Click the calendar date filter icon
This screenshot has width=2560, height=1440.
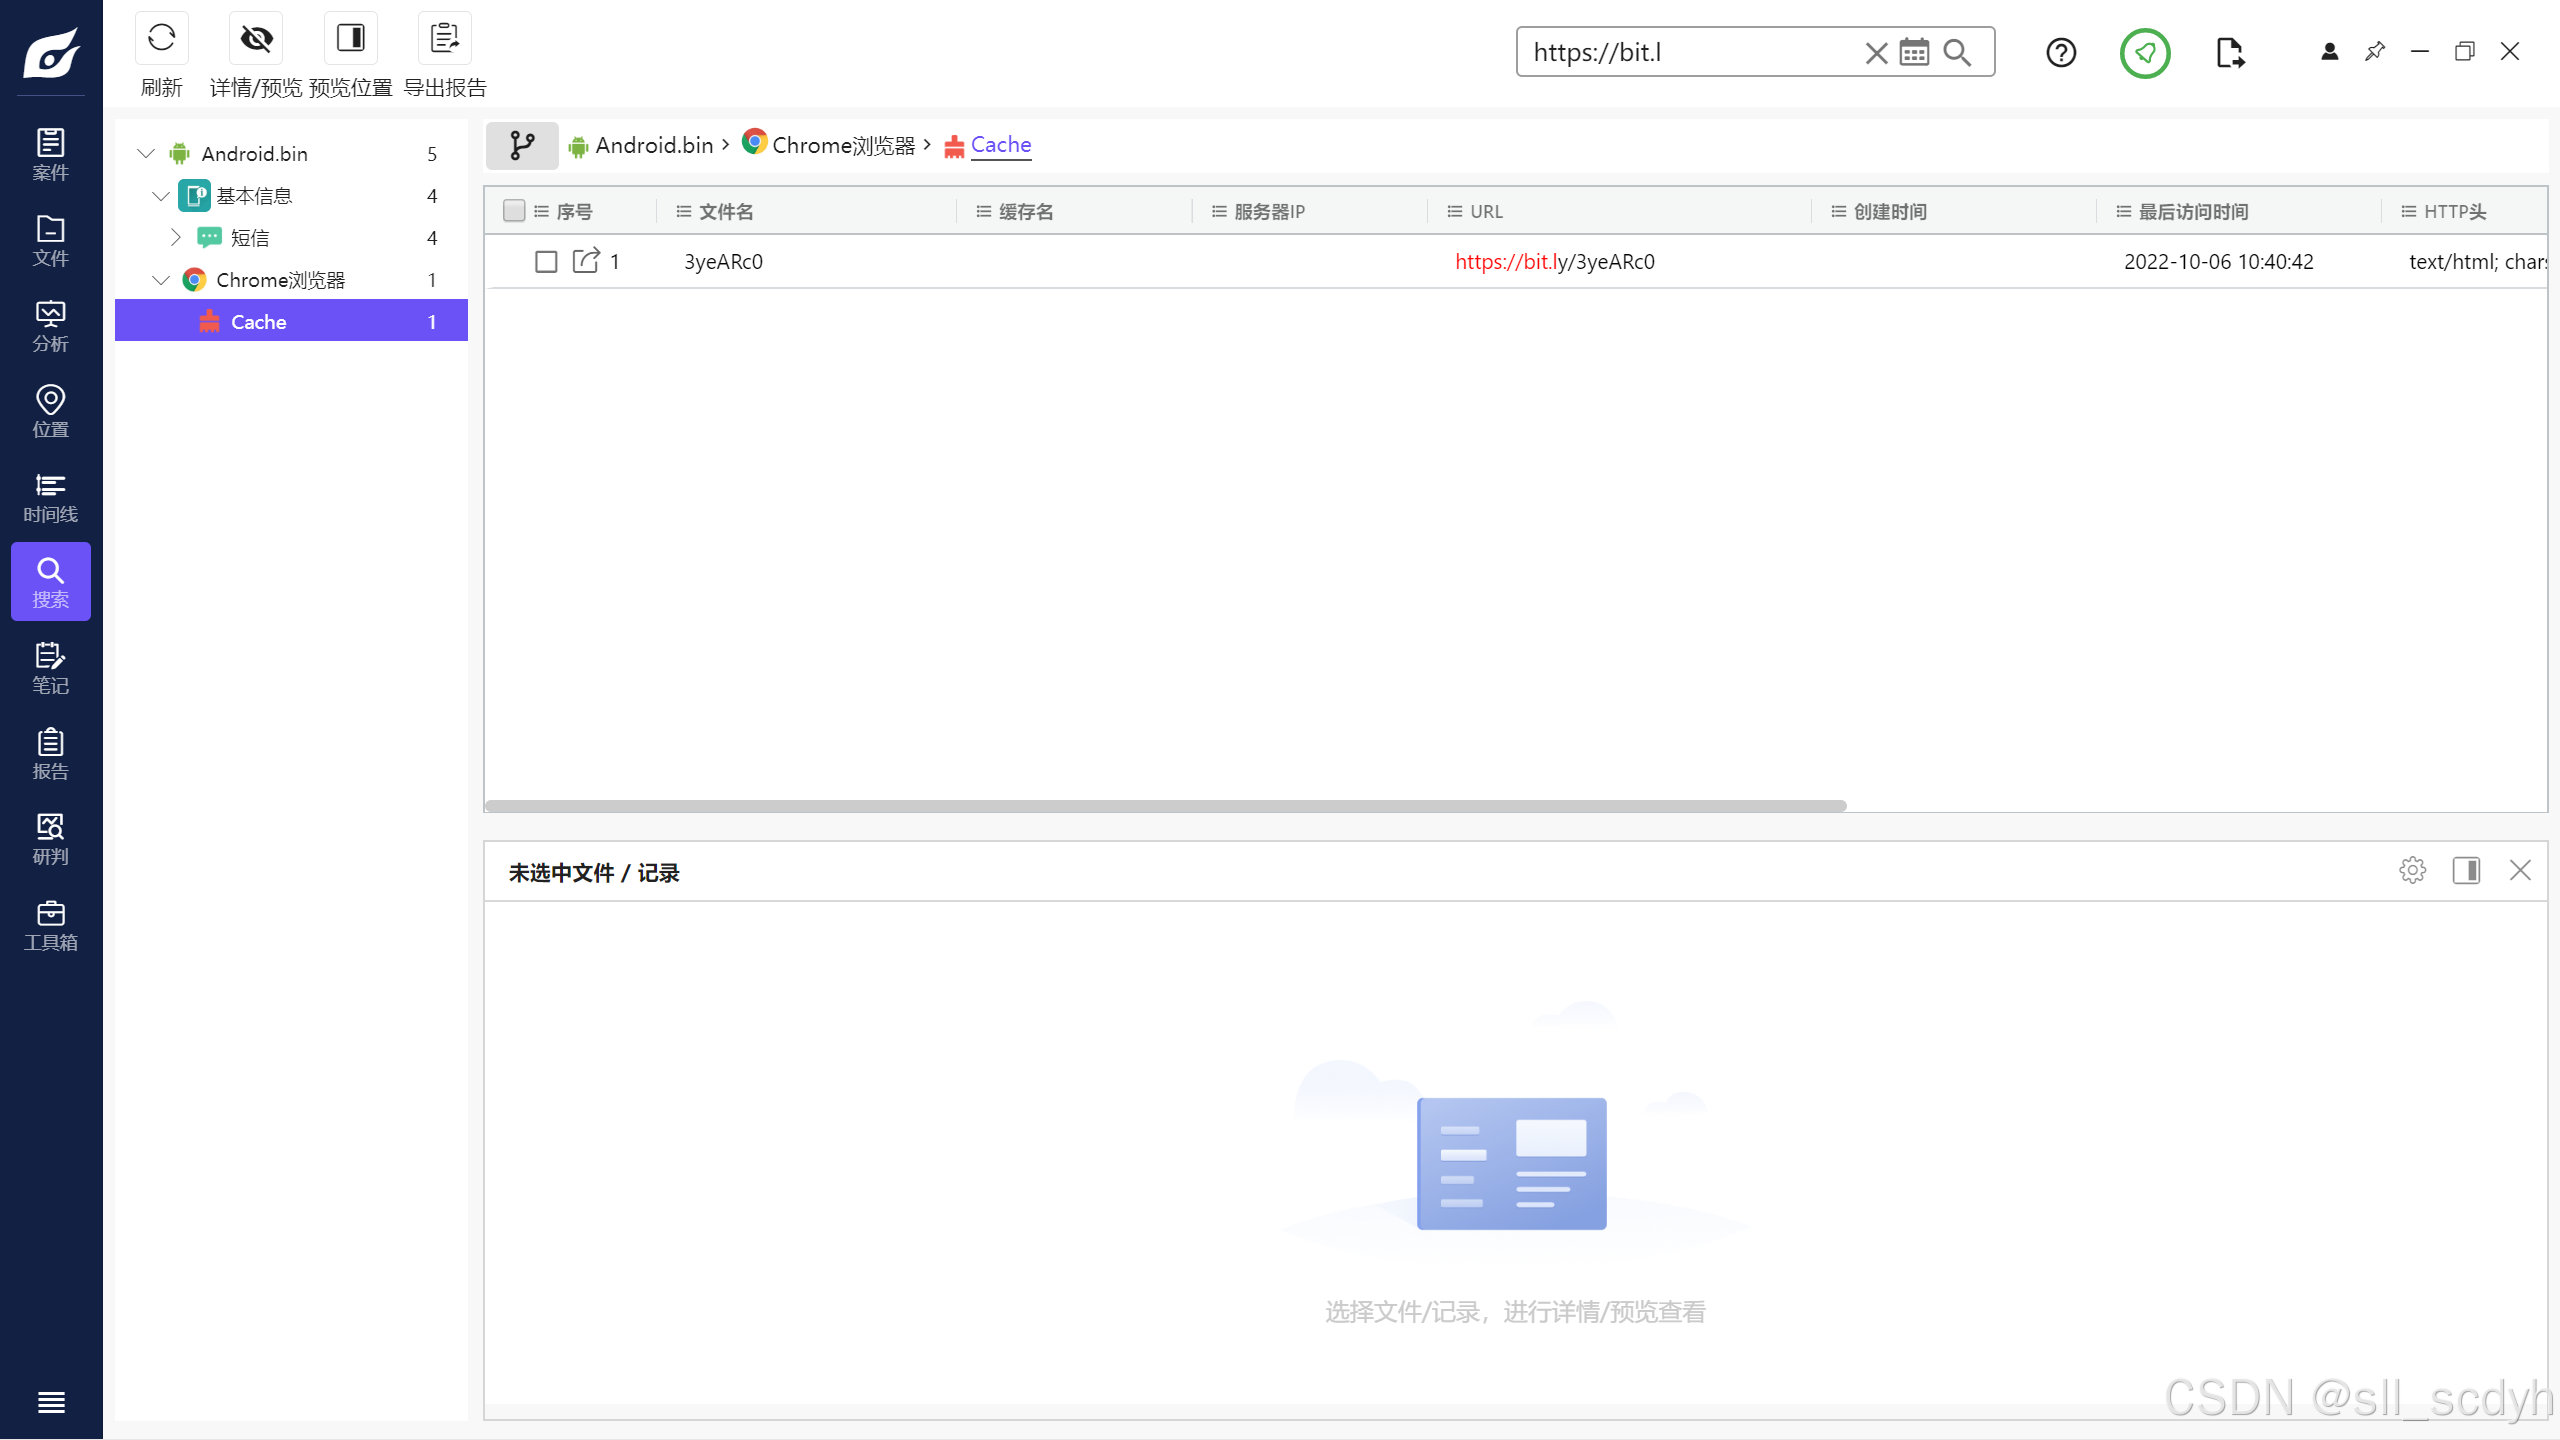[x=1913, y=52]
